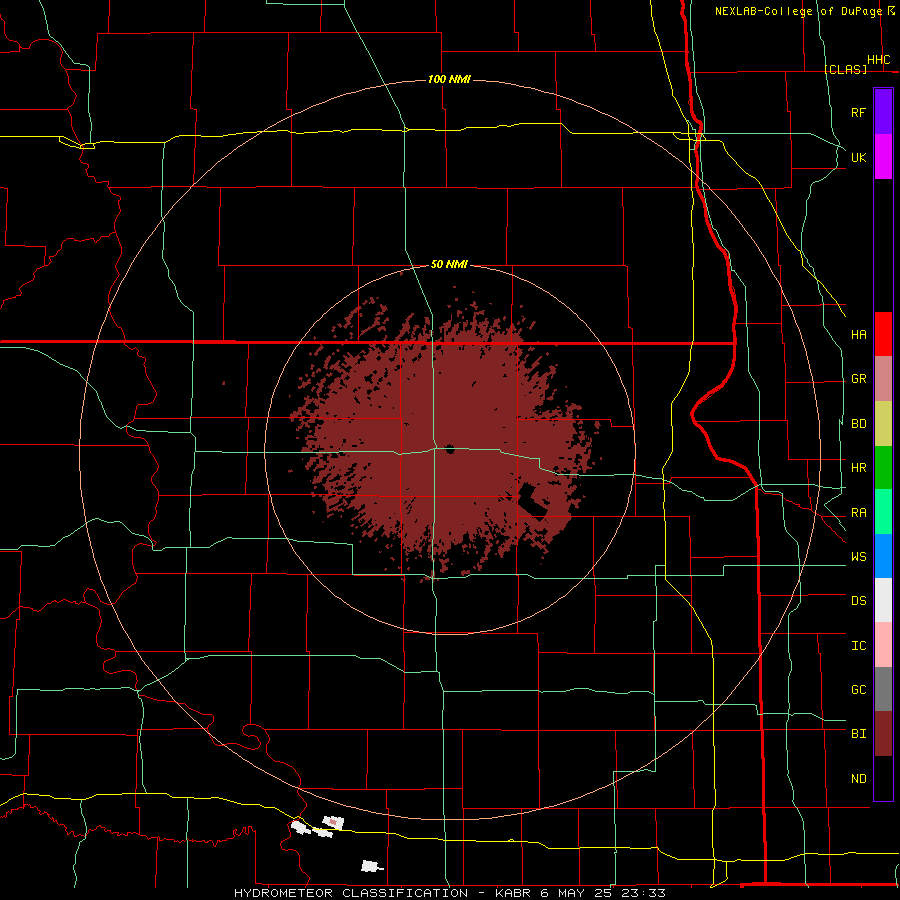This screenshot has width=900, height=900.
Task: Select the white DS legend swatch
Action: pos(883,600)
